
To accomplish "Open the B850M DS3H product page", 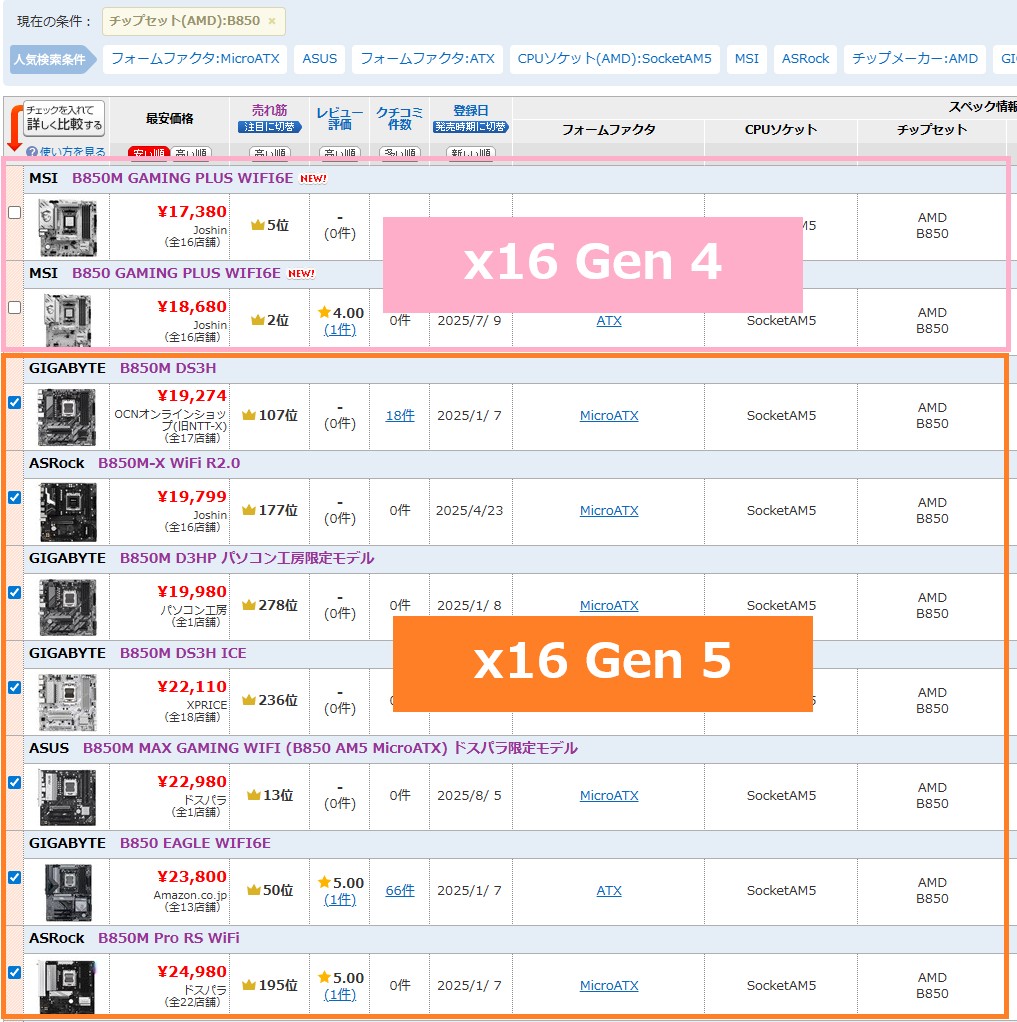I will click(x=167, y=368).
